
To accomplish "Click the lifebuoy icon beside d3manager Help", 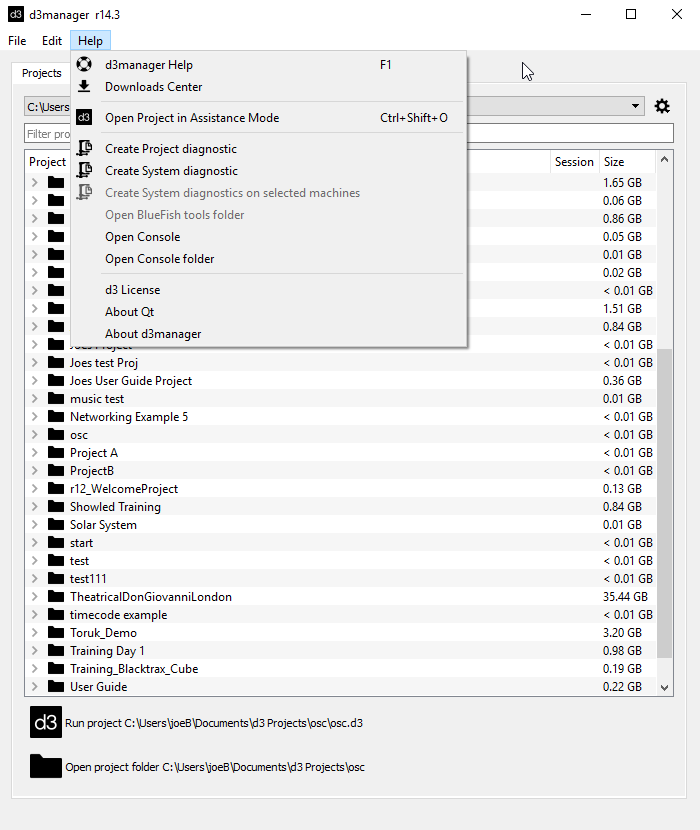I will (x=84, y=64).
